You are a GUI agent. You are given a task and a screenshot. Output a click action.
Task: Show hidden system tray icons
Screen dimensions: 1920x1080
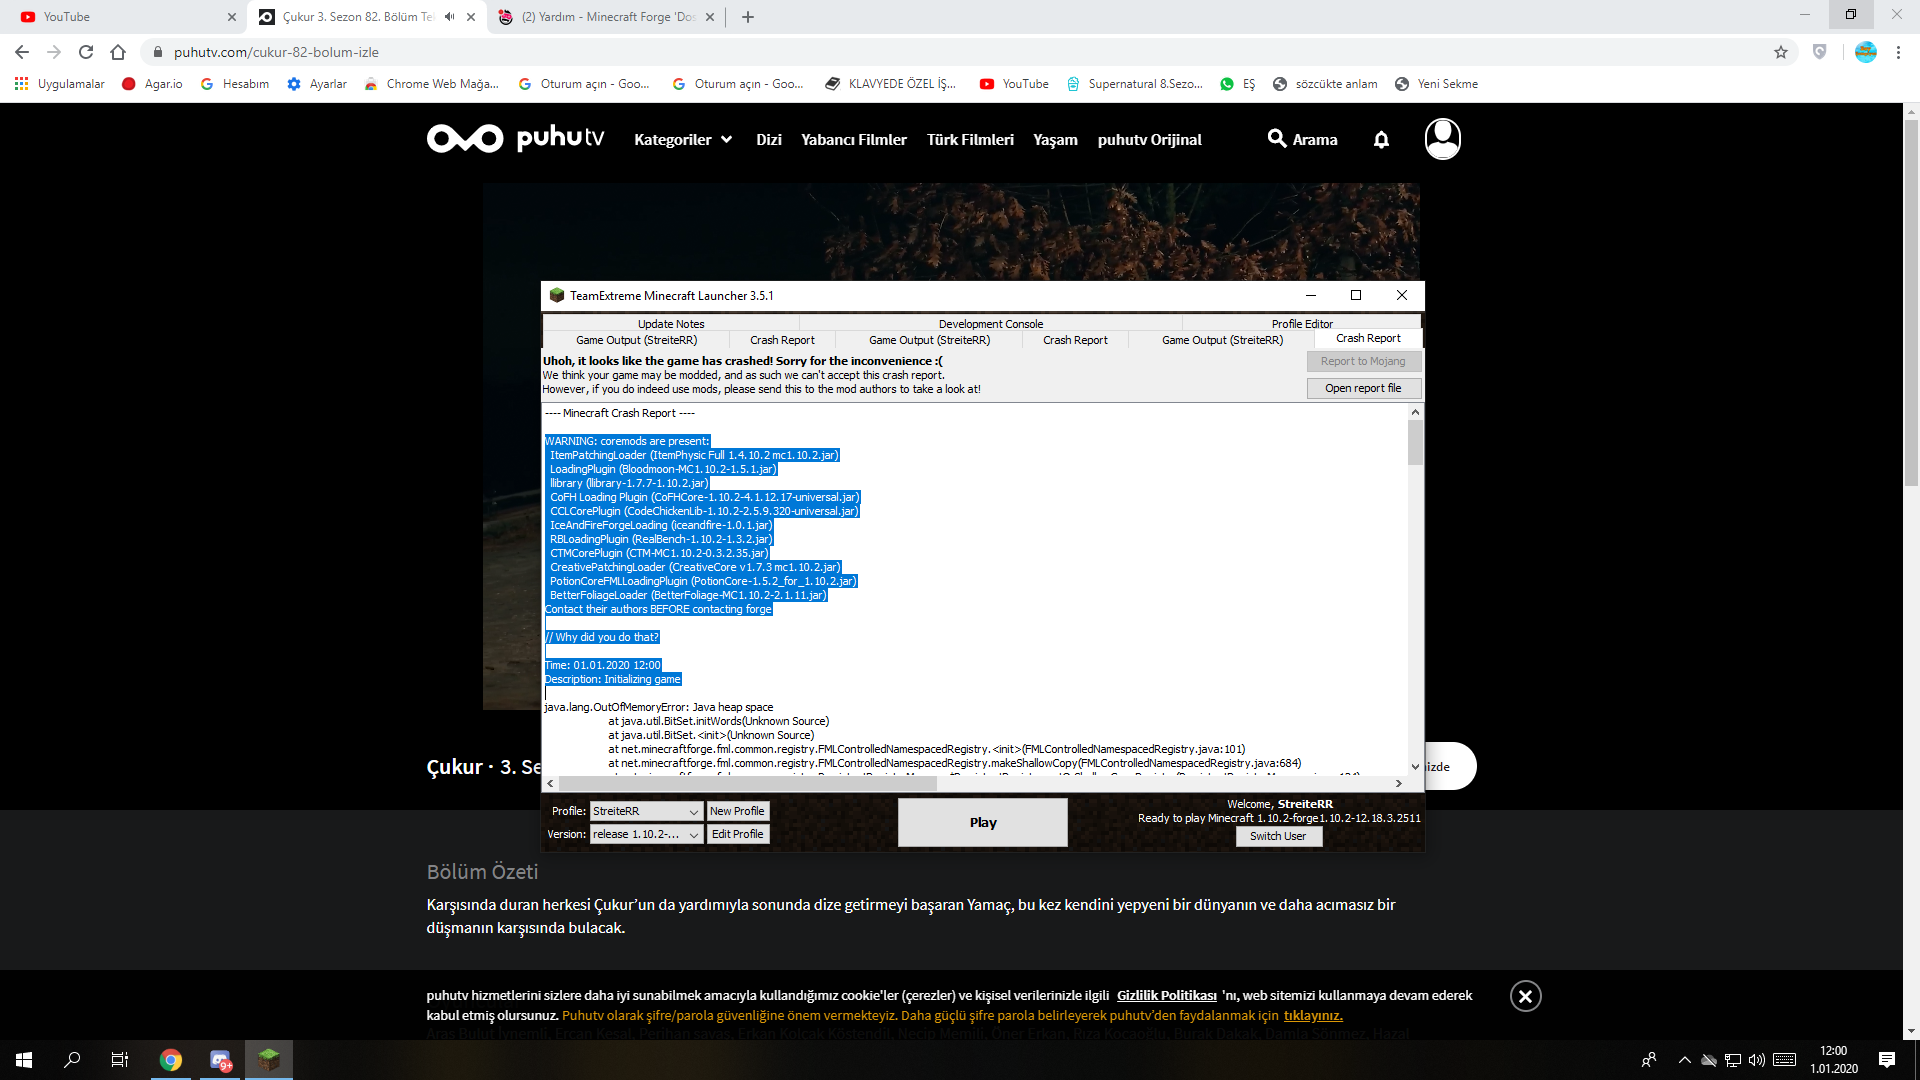coord(1685,1060)
